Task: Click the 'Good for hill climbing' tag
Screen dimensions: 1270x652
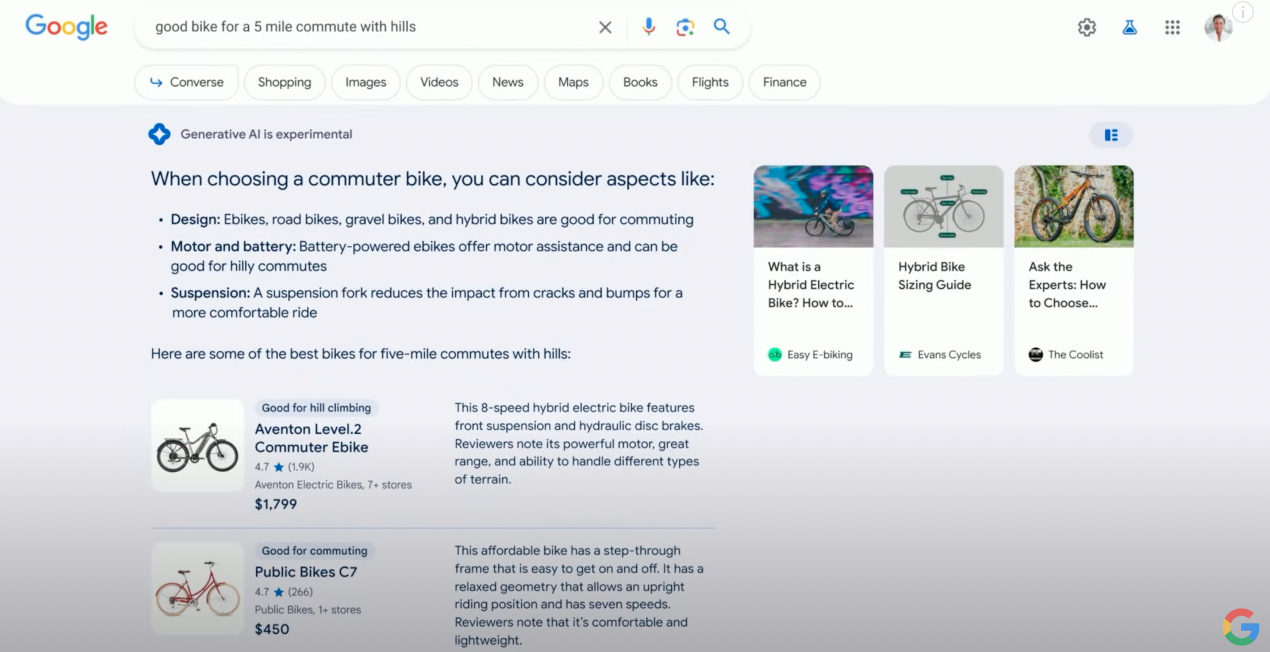Action: click(316, 408)
